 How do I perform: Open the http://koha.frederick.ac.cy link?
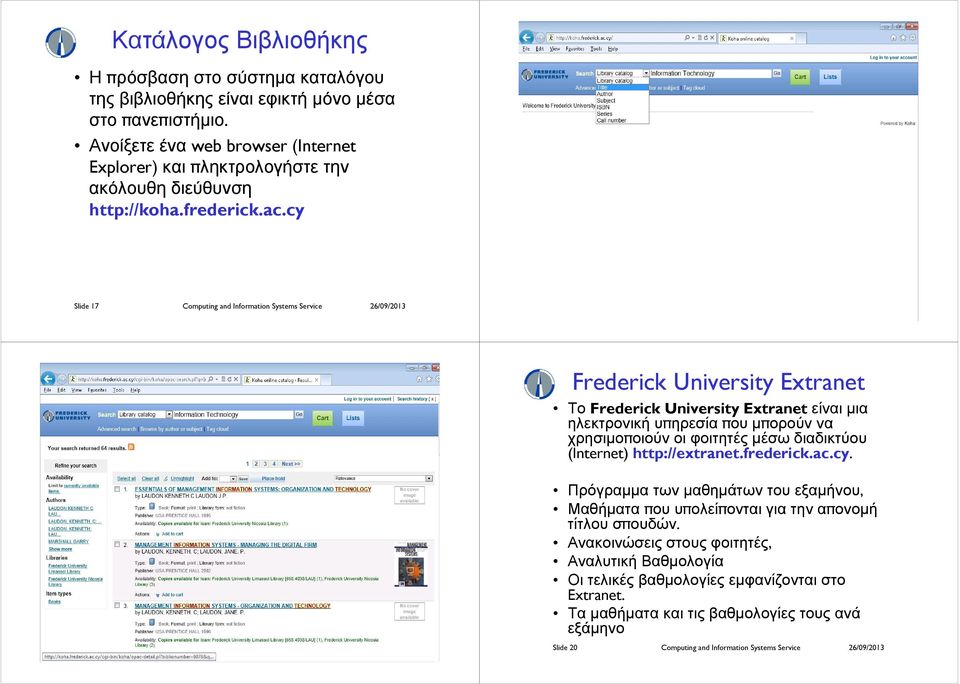pyautogui.click(x=197, y=210)
